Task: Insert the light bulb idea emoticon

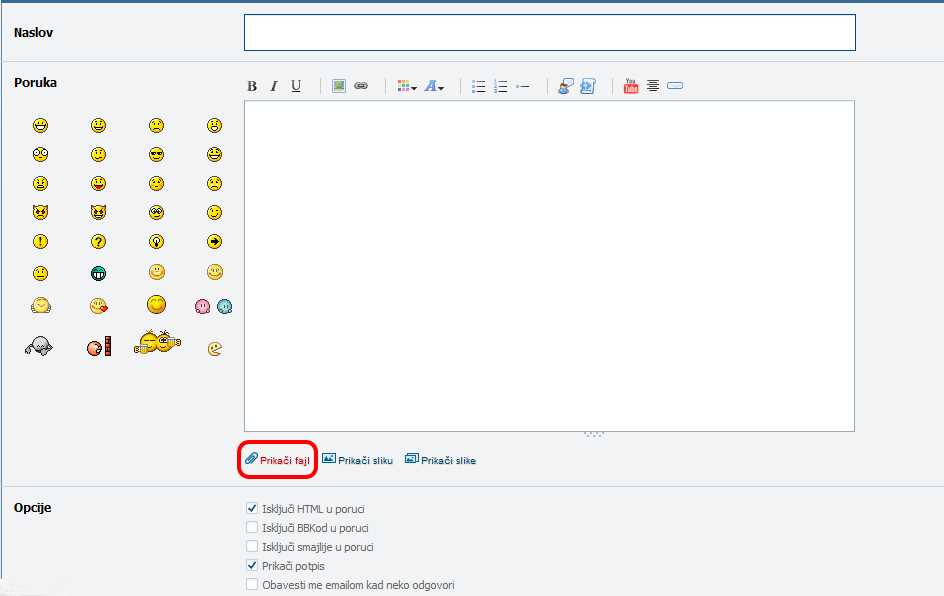Action: (157, 241)
